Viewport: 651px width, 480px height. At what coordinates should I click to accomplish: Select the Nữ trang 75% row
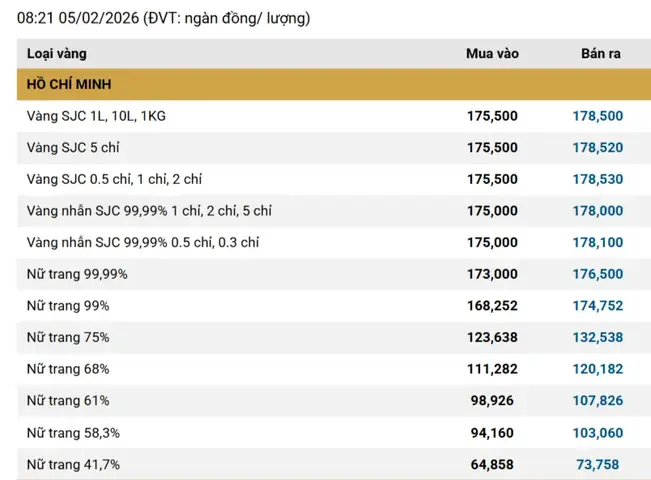334,337
